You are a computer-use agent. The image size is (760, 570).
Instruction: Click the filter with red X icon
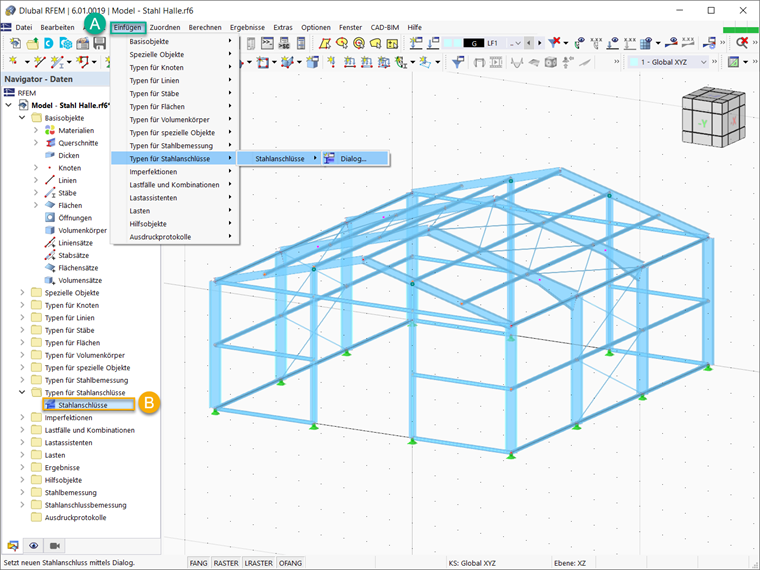point(554,43)
